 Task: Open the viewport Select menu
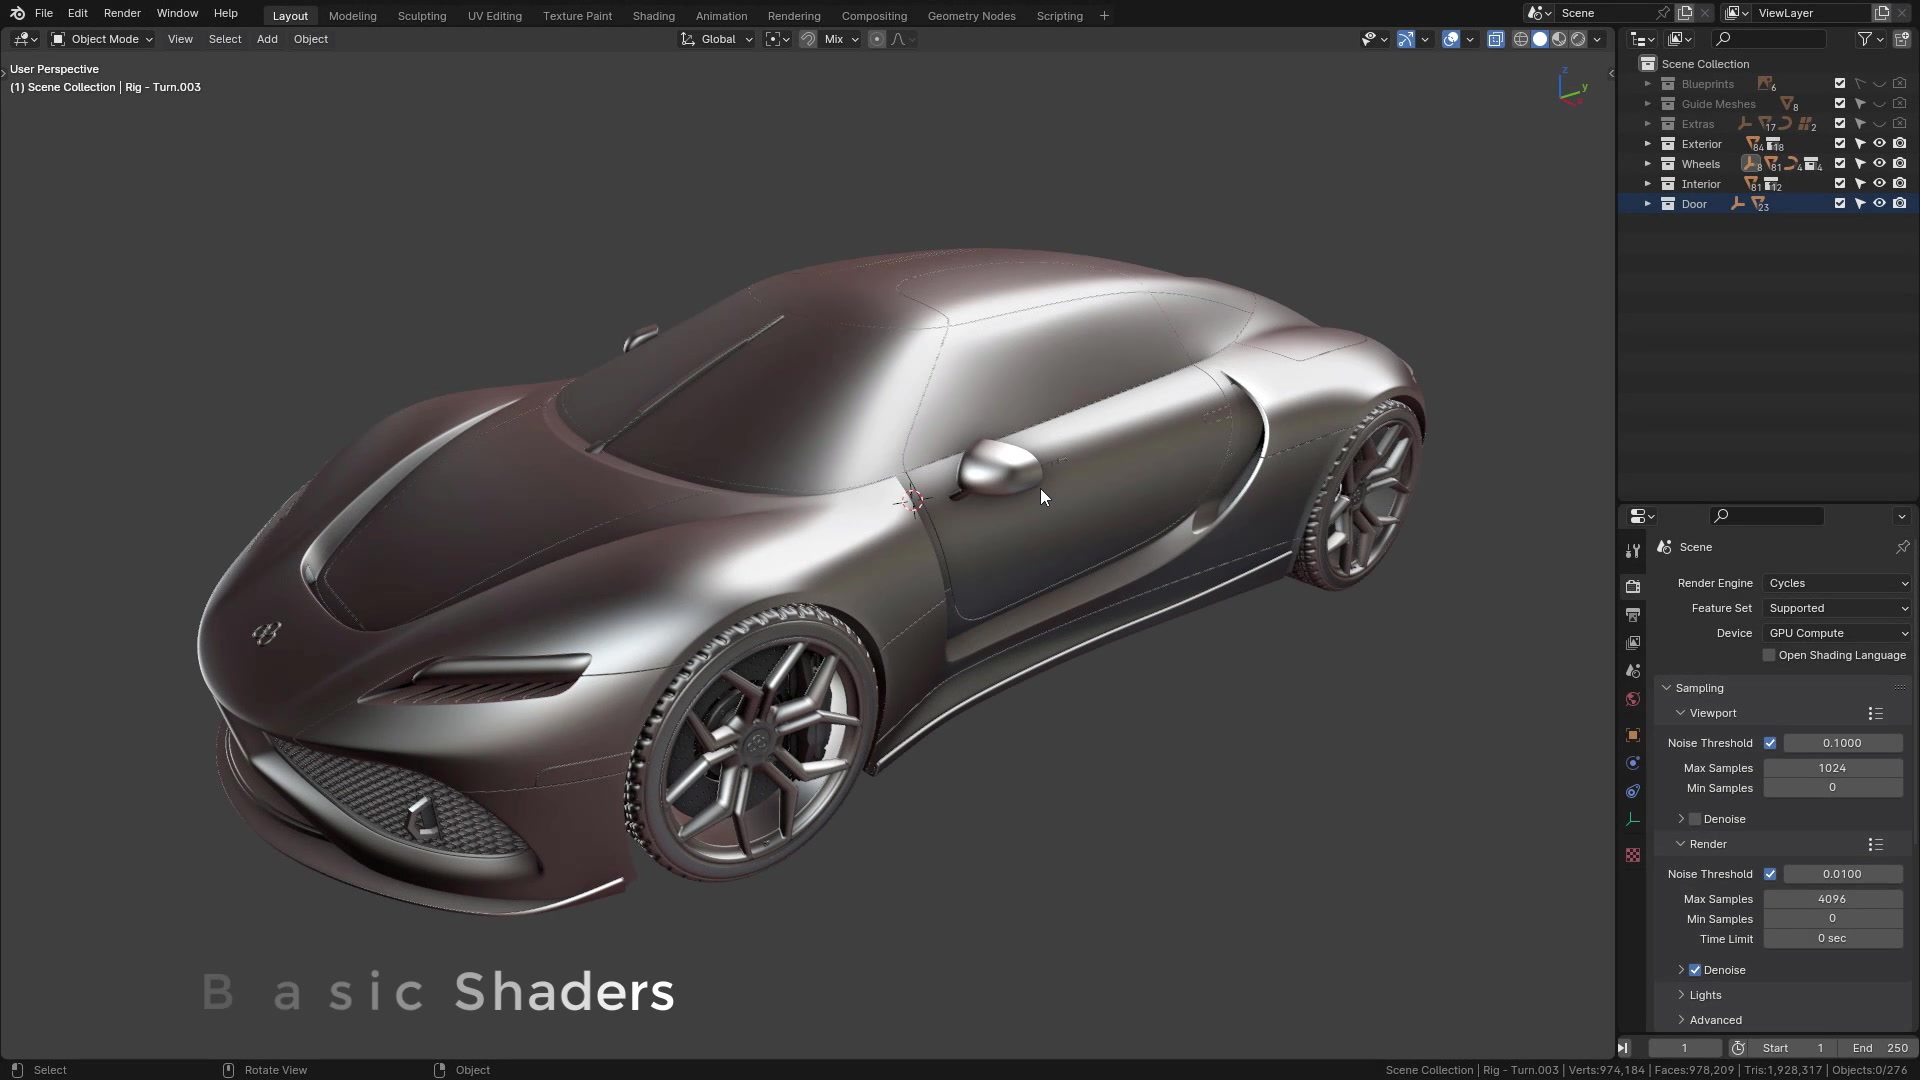tap(225, 39)
